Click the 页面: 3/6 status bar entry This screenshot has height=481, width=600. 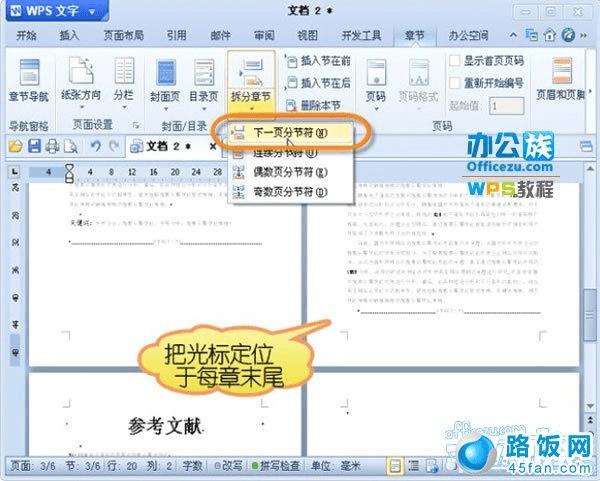click(x=33, y=466)
